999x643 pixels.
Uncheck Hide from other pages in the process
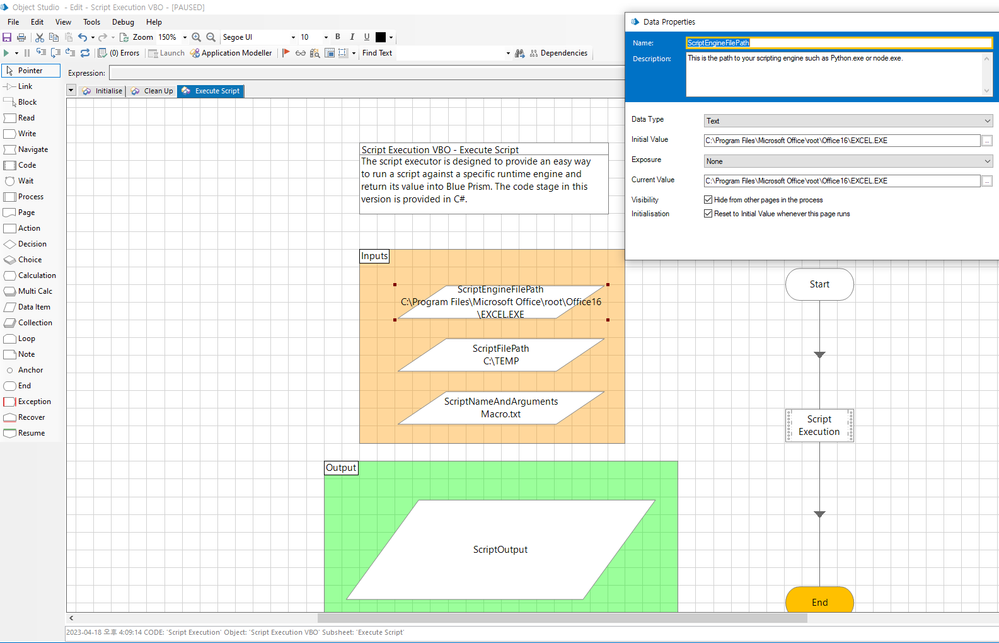tap(709, 200)
